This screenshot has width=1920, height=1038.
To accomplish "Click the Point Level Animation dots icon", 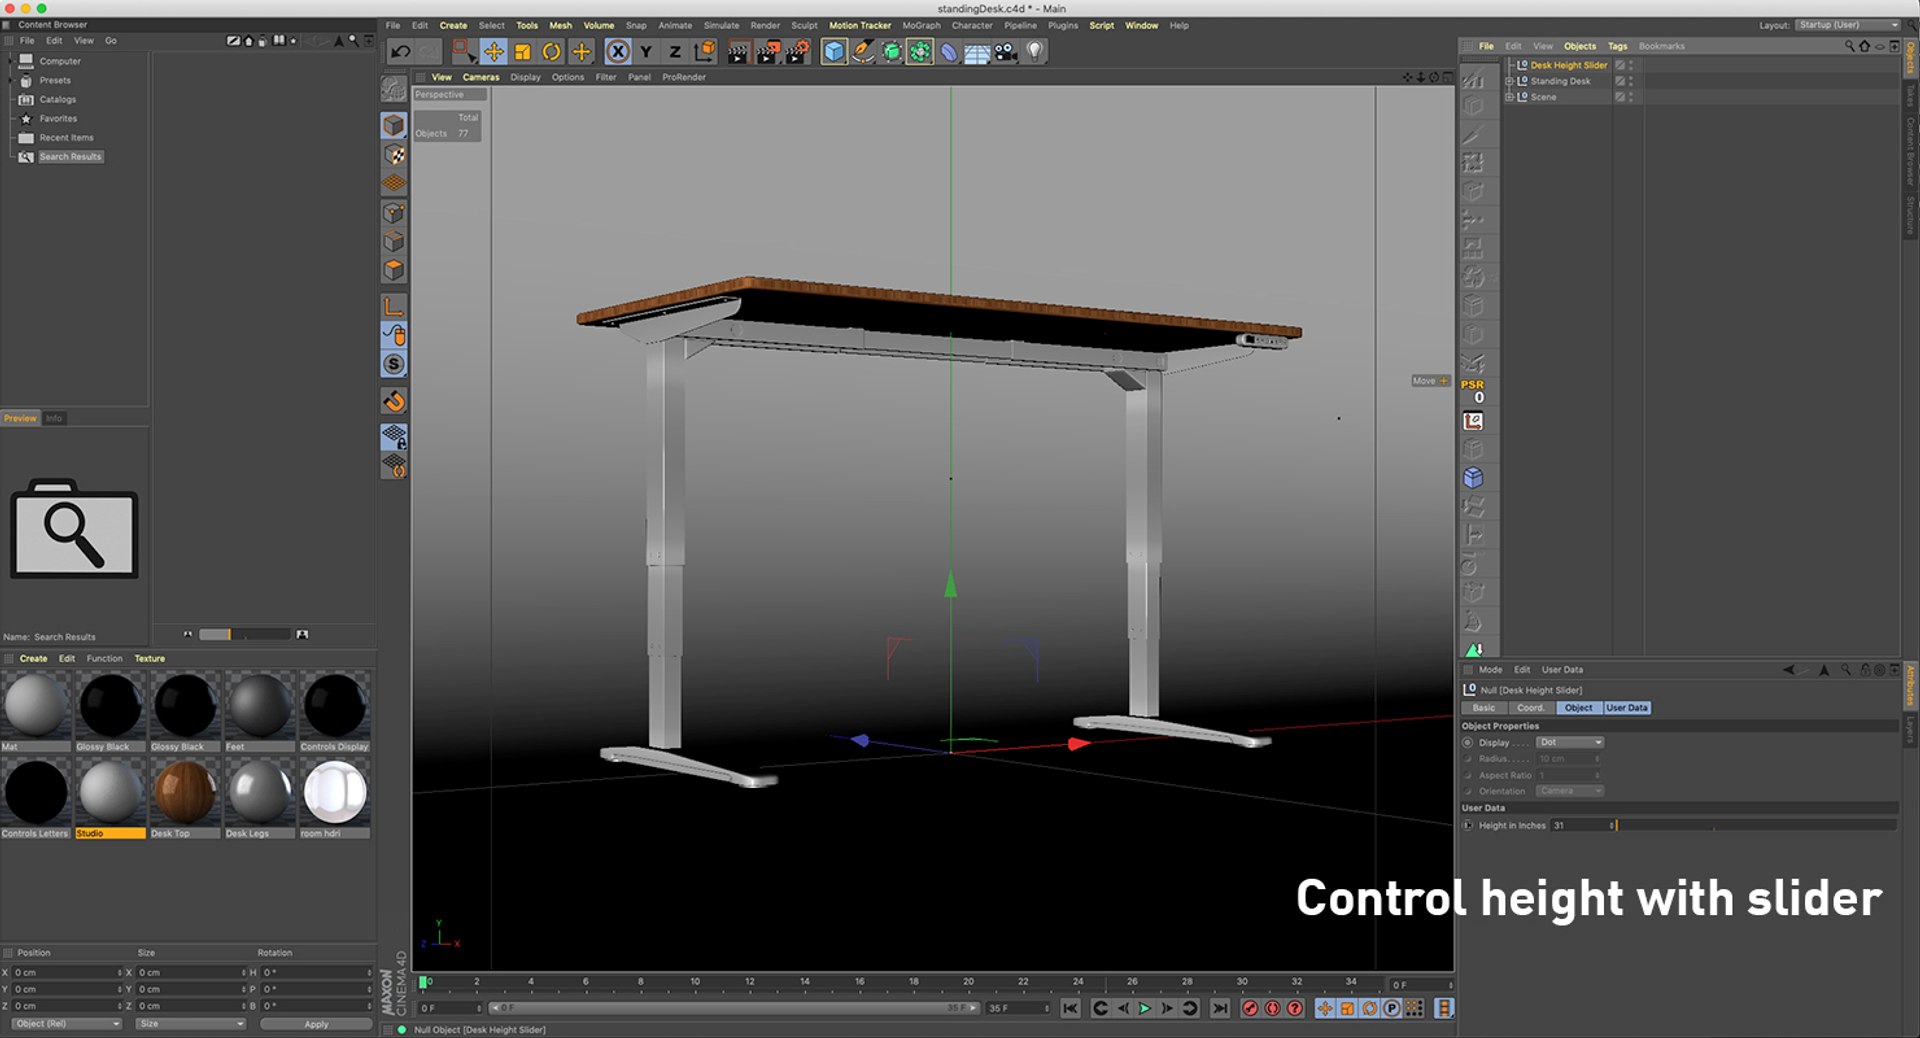I will click(x=1414, y=1008).
